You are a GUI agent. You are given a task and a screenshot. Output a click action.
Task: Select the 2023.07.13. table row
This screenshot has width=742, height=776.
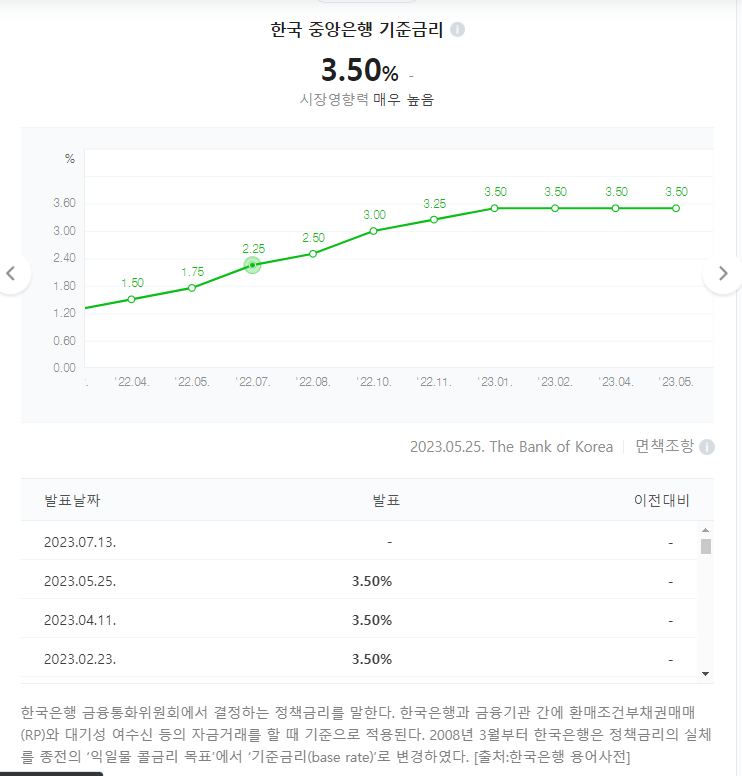pyautogui.click(x=360, y=542)
